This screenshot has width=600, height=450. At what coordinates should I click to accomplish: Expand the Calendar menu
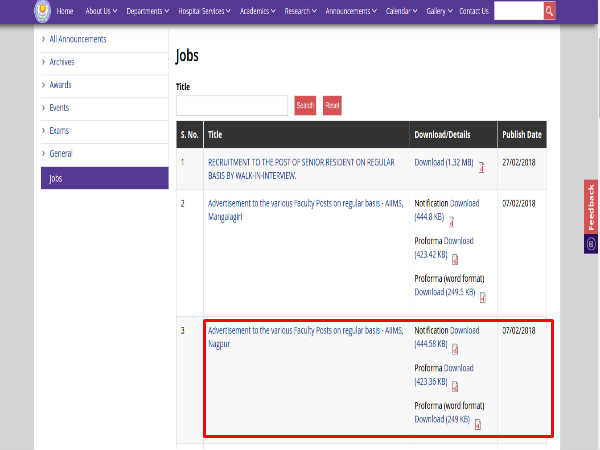[x=401, y=11]
